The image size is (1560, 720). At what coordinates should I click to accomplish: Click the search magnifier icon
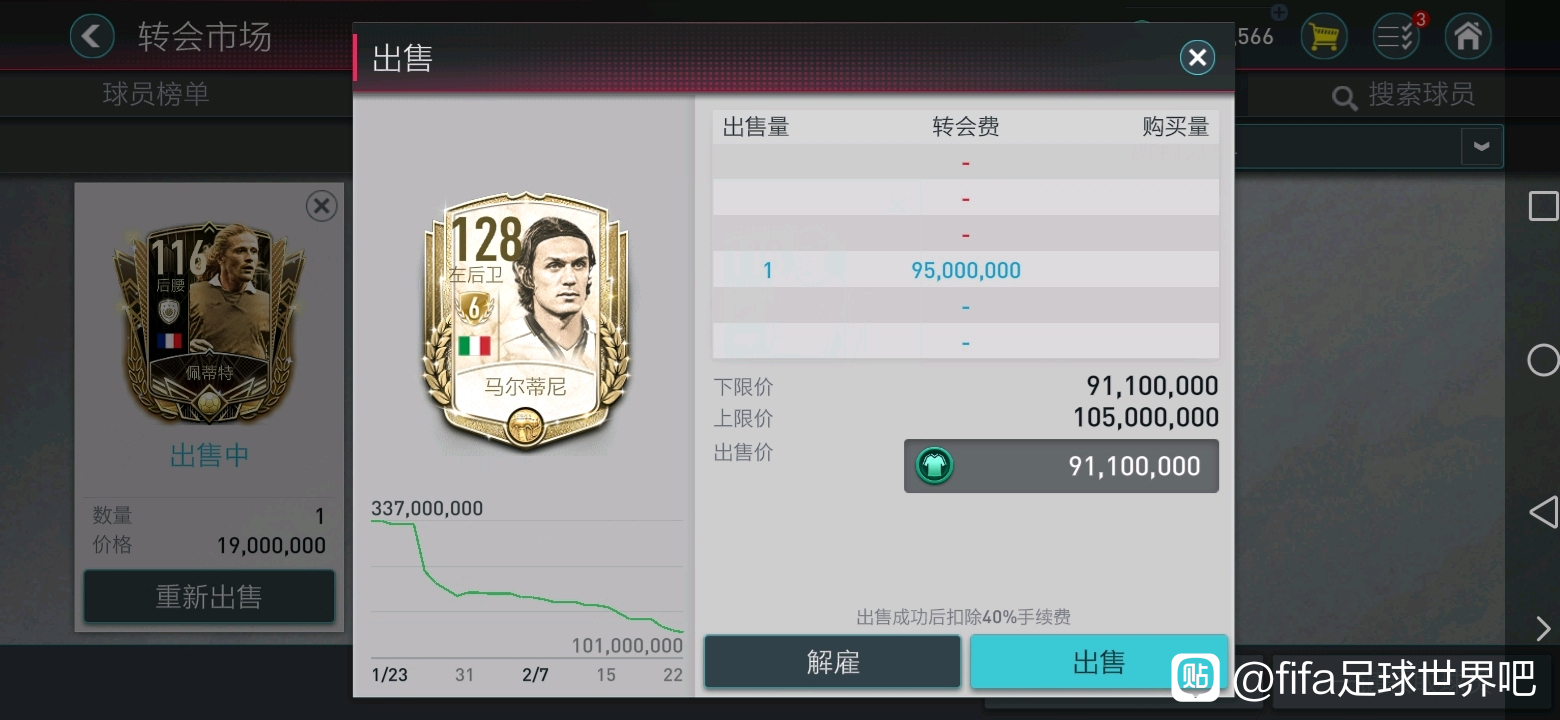click(x=1345, y=97)
